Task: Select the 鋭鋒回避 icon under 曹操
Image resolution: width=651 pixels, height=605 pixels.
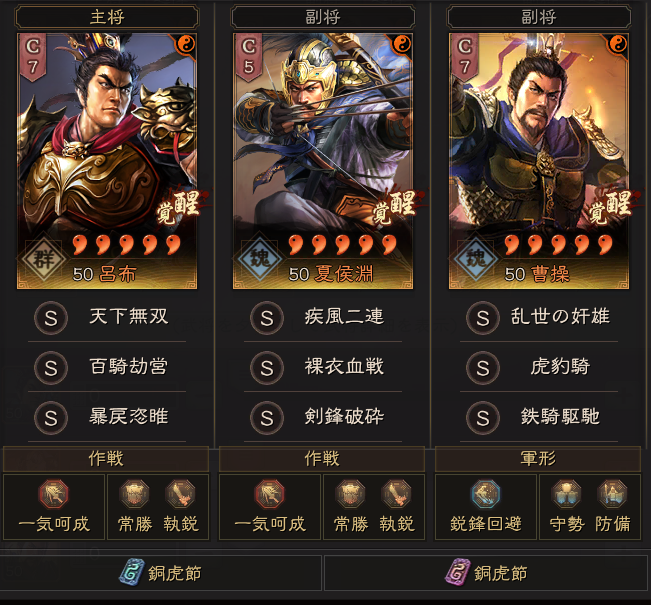Action: pyautogui.click(x=485, y=494)
